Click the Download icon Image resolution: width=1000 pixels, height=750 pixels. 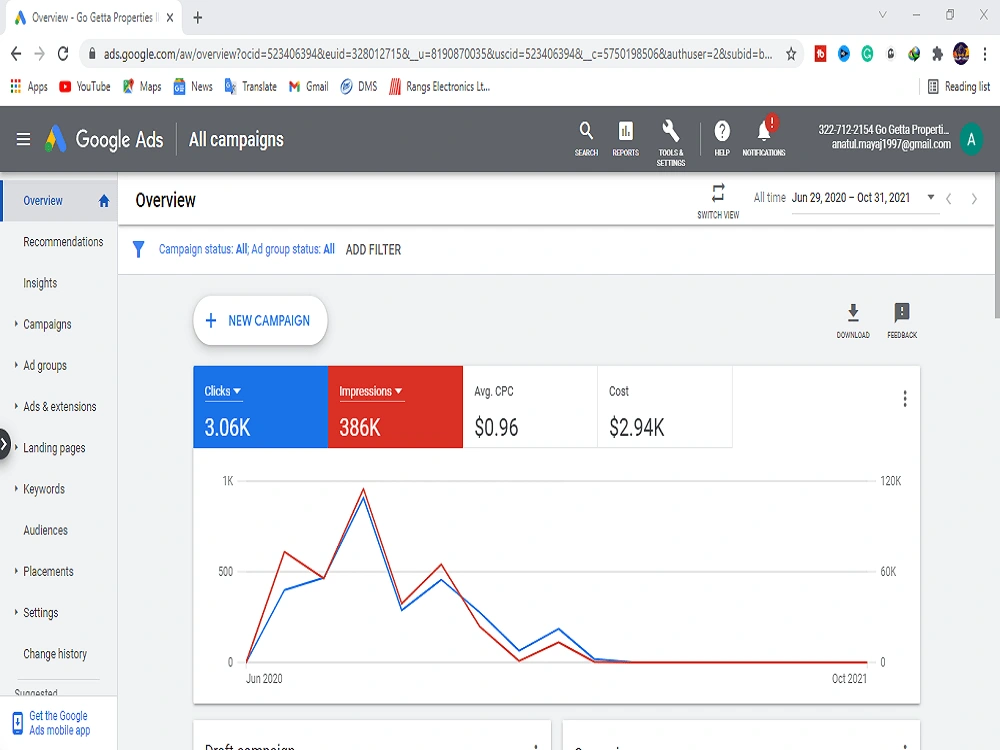[853, 321]
